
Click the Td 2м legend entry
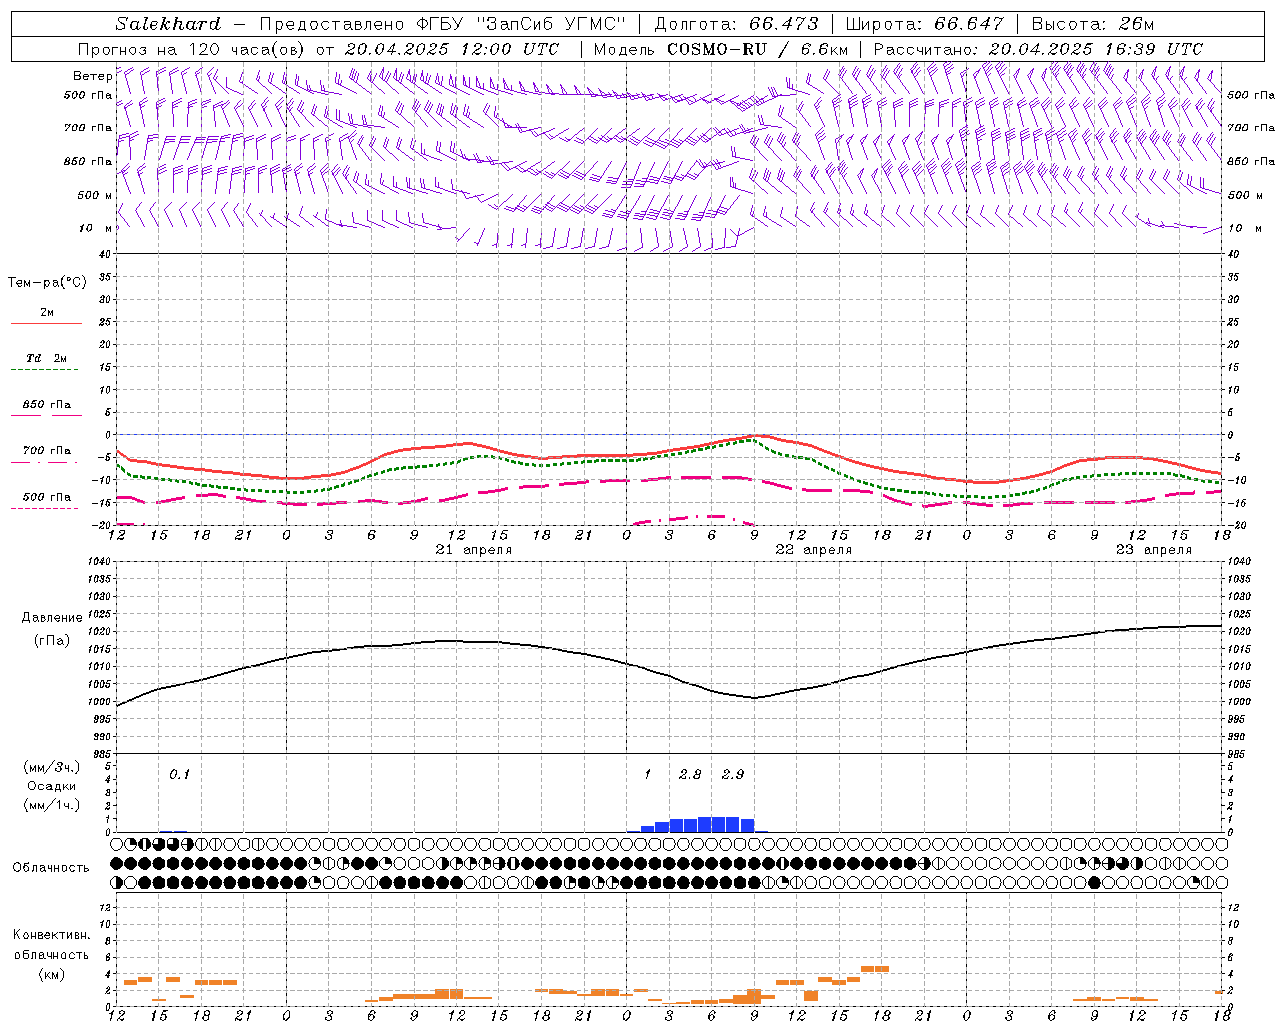click(47, 358)
